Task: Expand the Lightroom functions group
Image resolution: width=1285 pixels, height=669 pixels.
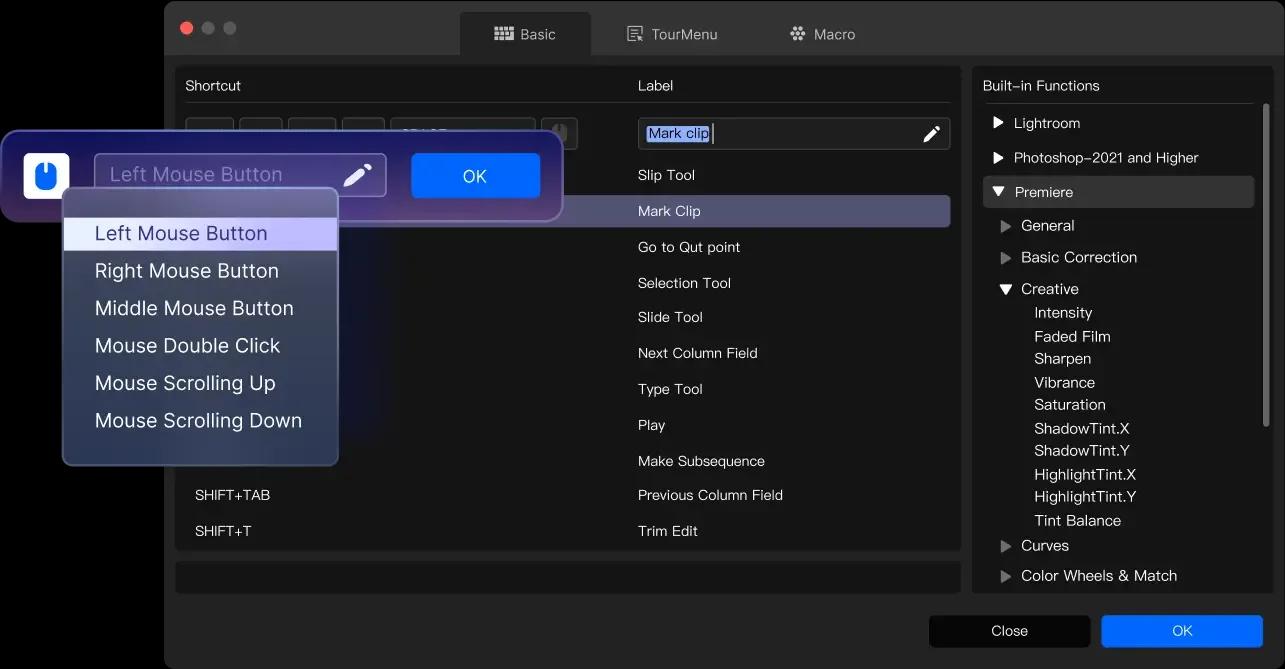Action: [x=997, y=123]
